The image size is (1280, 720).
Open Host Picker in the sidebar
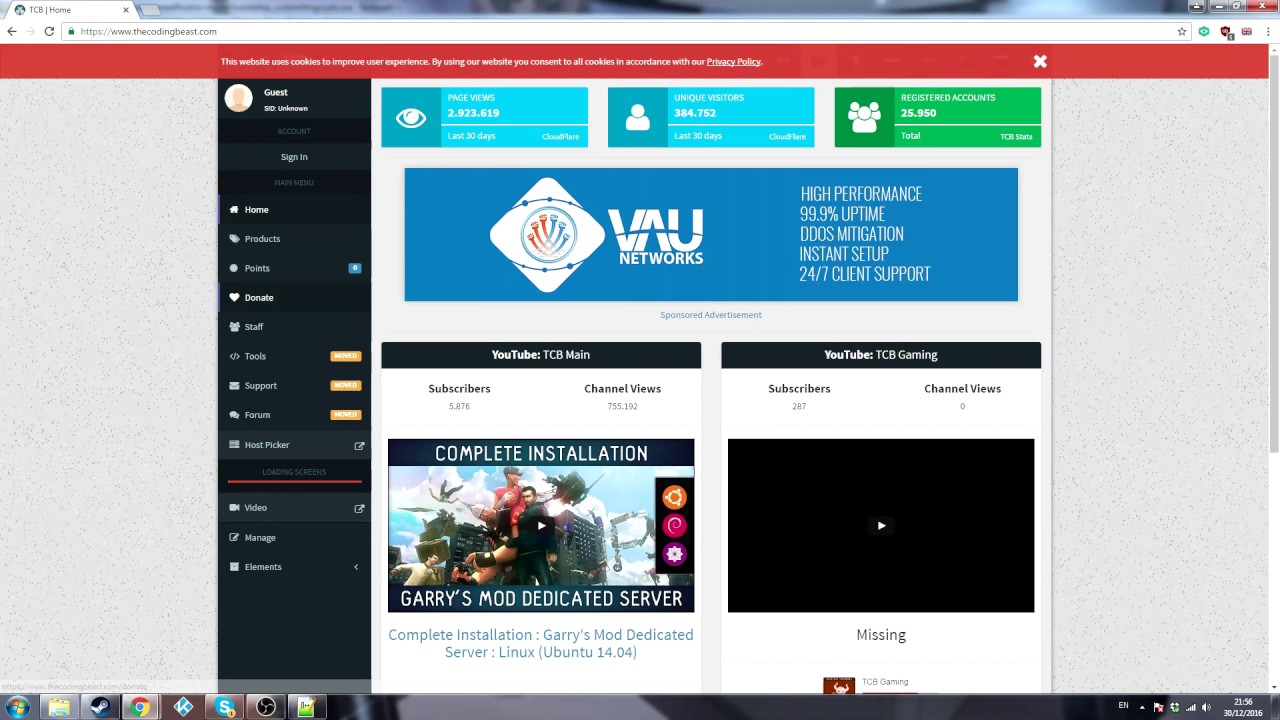coord(294,445)
